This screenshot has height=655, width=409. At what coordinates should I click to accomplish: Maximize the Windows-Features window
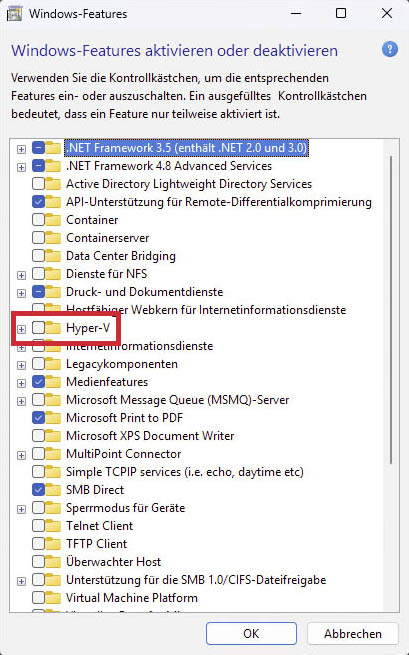point(341,13)
